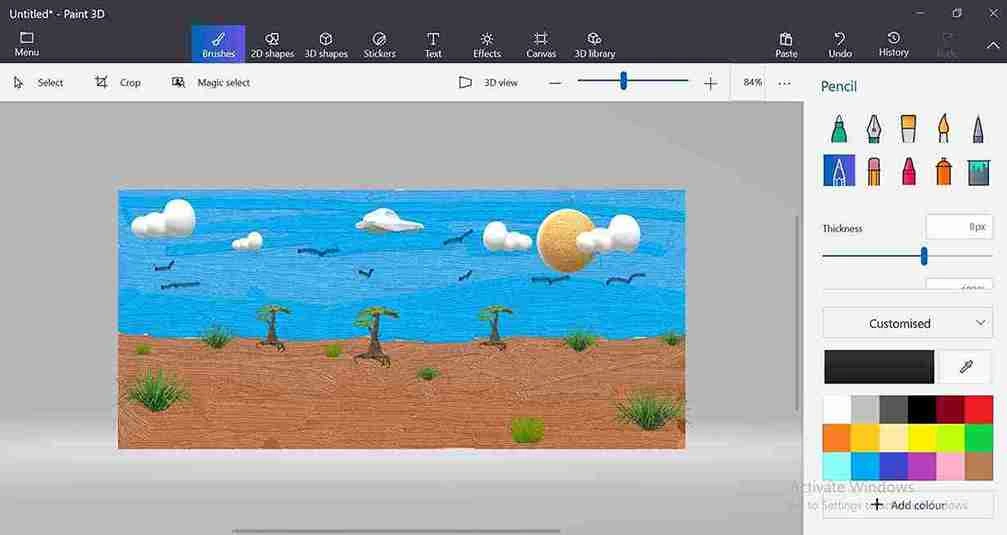Click the sun on the canvas

[564, 240]
